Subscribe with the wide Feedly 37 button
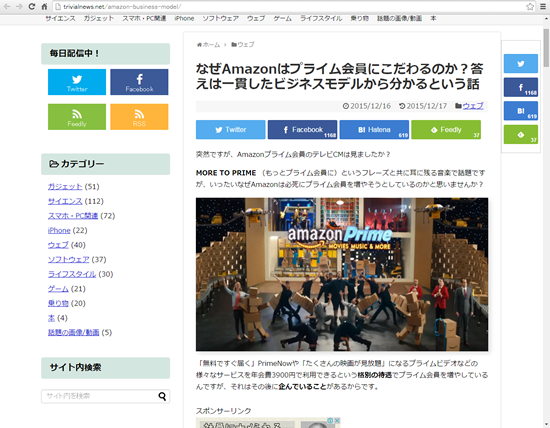550x428 pixels. tap(446, 129)
